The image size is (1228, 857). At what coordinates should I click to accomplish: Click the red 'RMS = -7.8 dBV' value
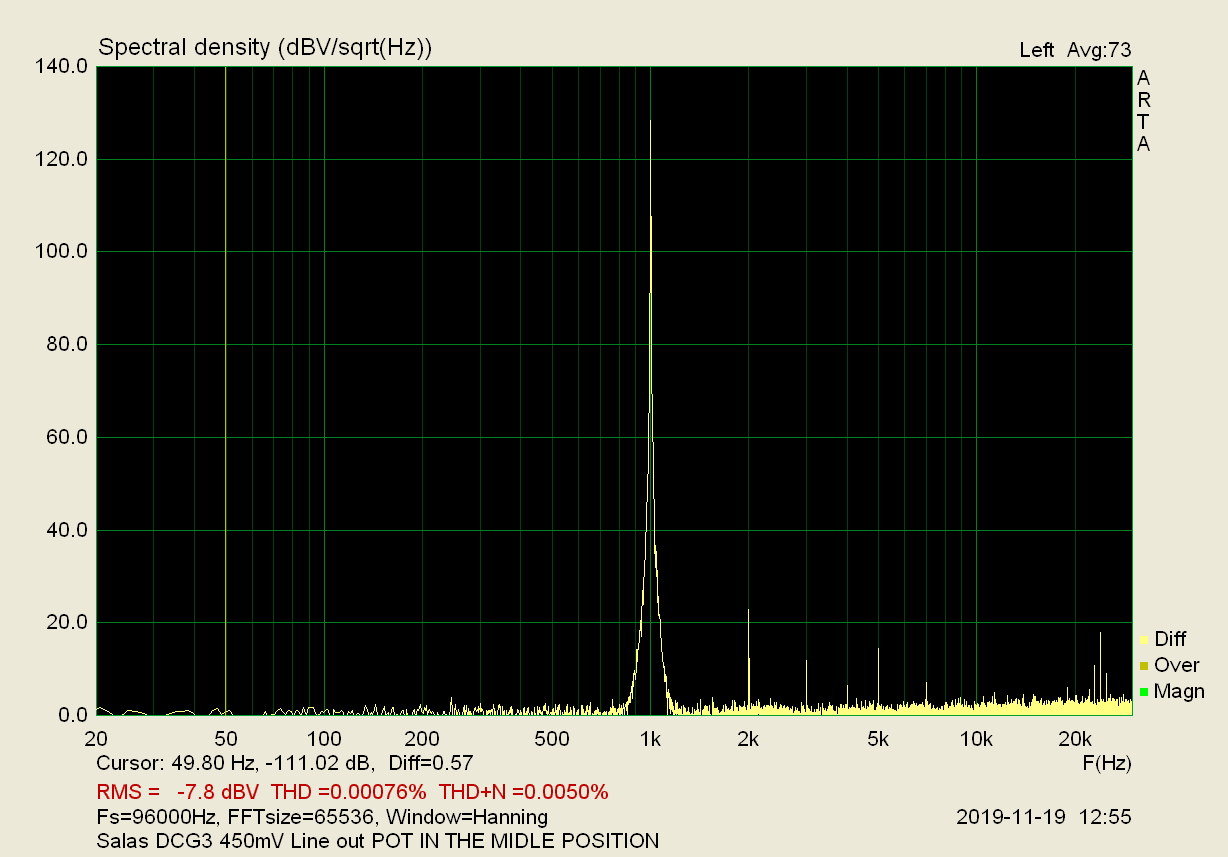point(178,792)
